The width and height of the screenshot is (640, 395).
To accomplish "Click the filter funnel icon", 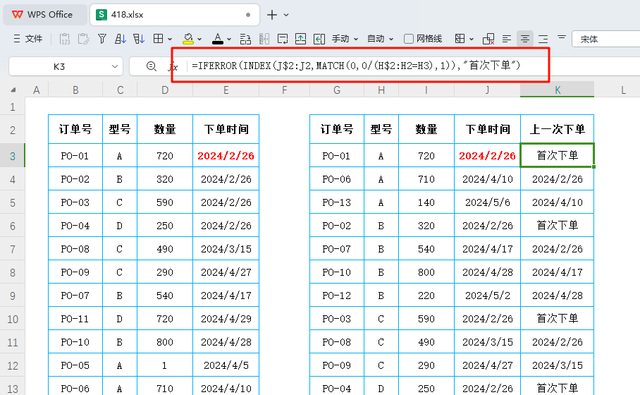I will 102,39.
